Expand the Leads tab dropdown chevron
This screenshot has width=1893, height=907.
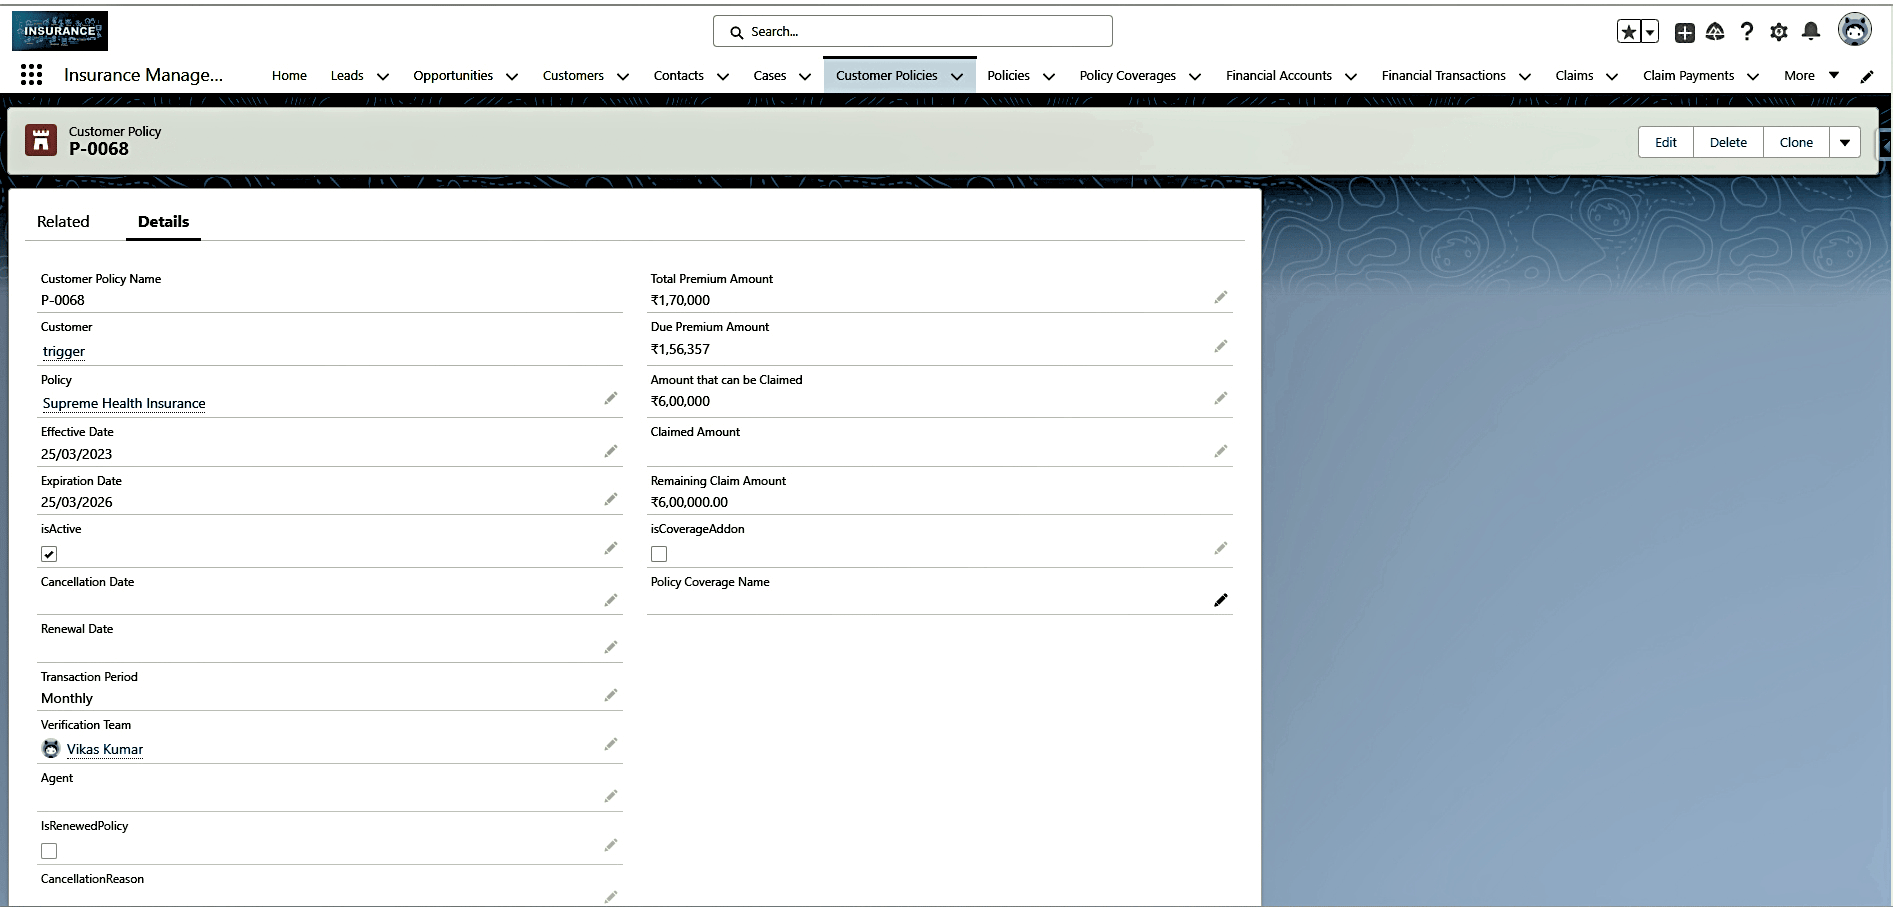click(x=383, y=76)
